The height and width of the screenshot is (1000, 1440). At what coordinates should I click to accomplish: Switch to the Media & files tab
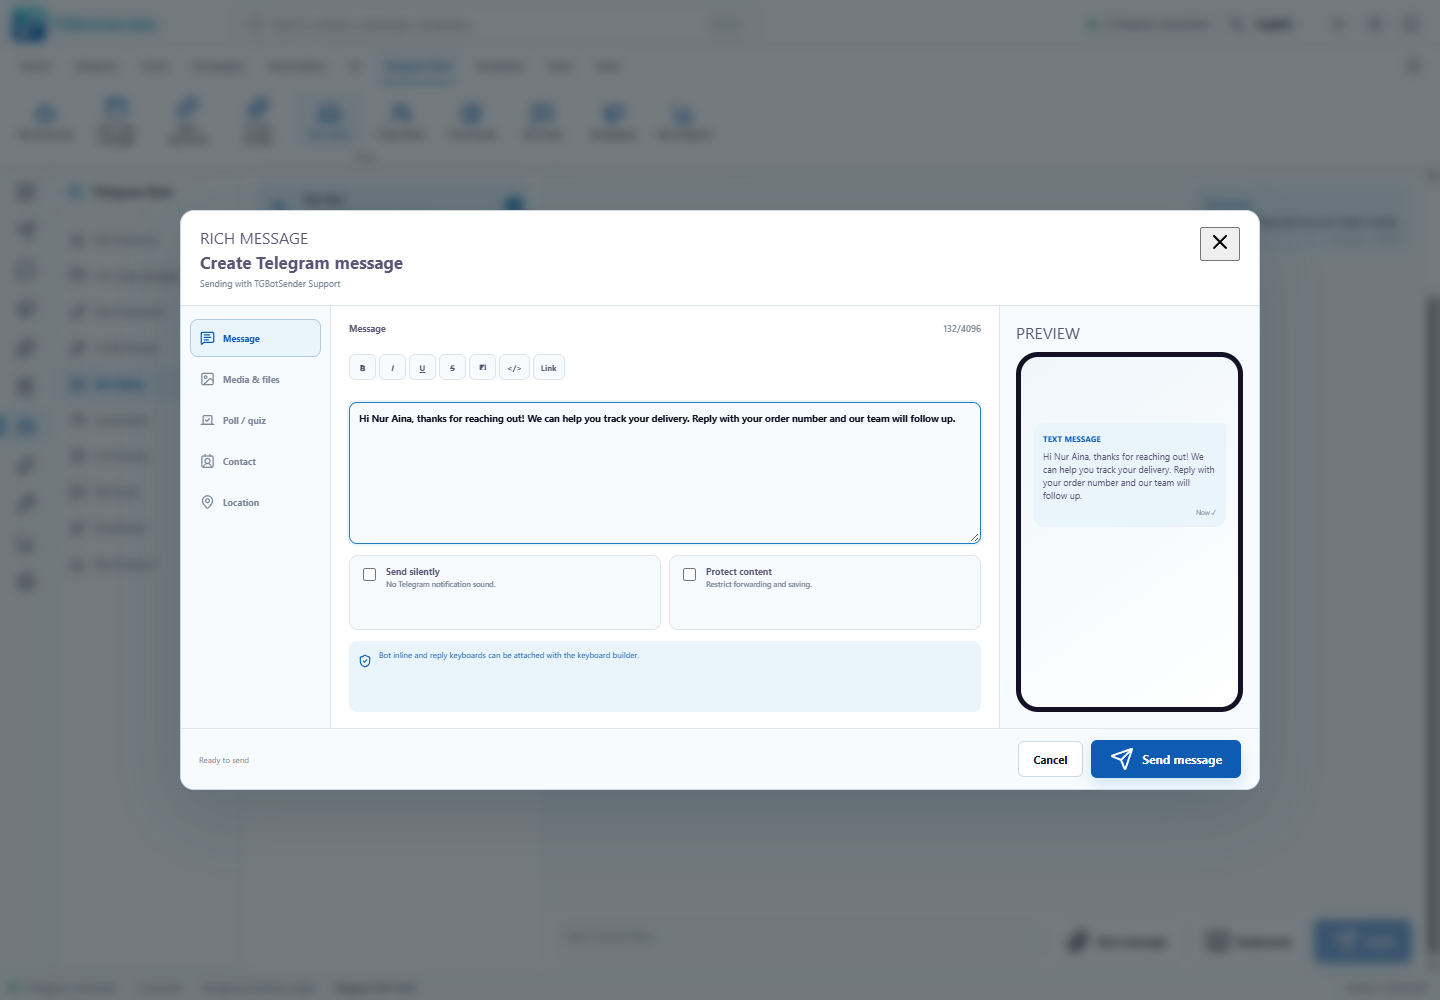pyautogui.click(x=255, y=379)
